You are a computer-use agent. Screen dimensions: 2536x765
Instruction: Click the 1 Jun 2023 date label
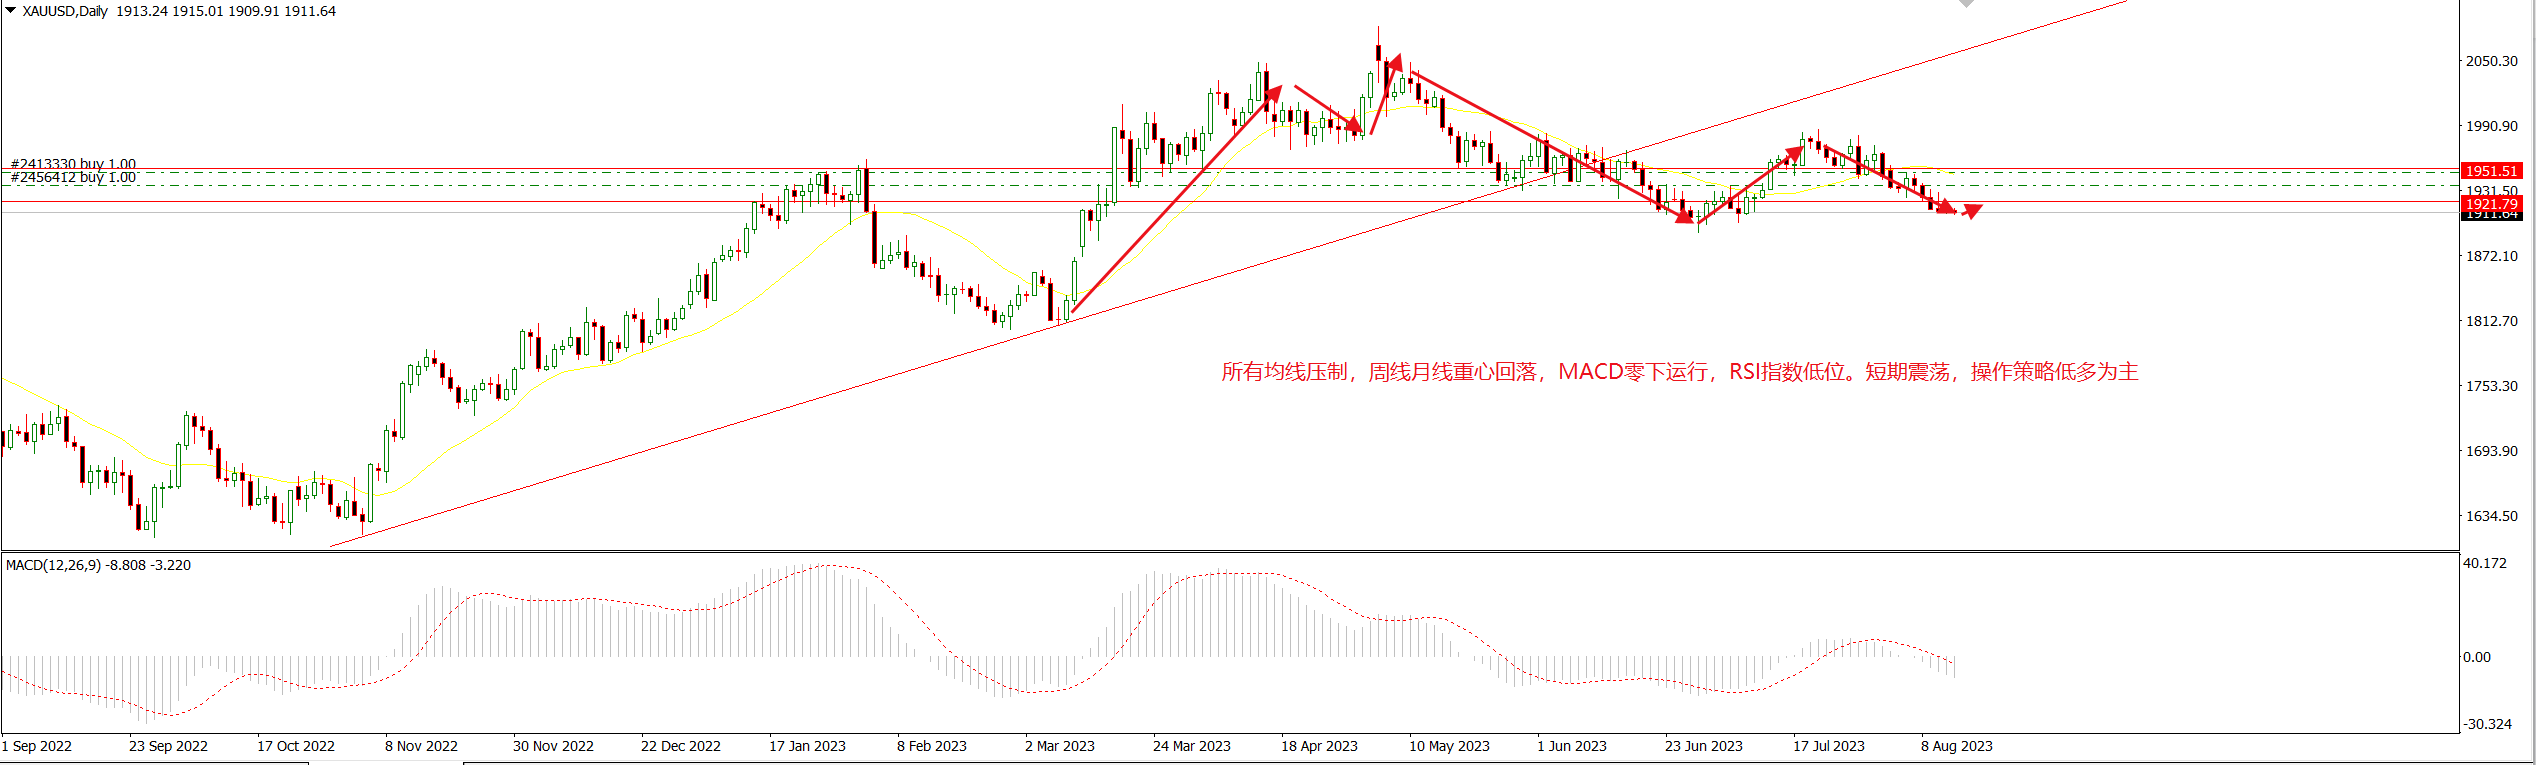[1572, 746]
